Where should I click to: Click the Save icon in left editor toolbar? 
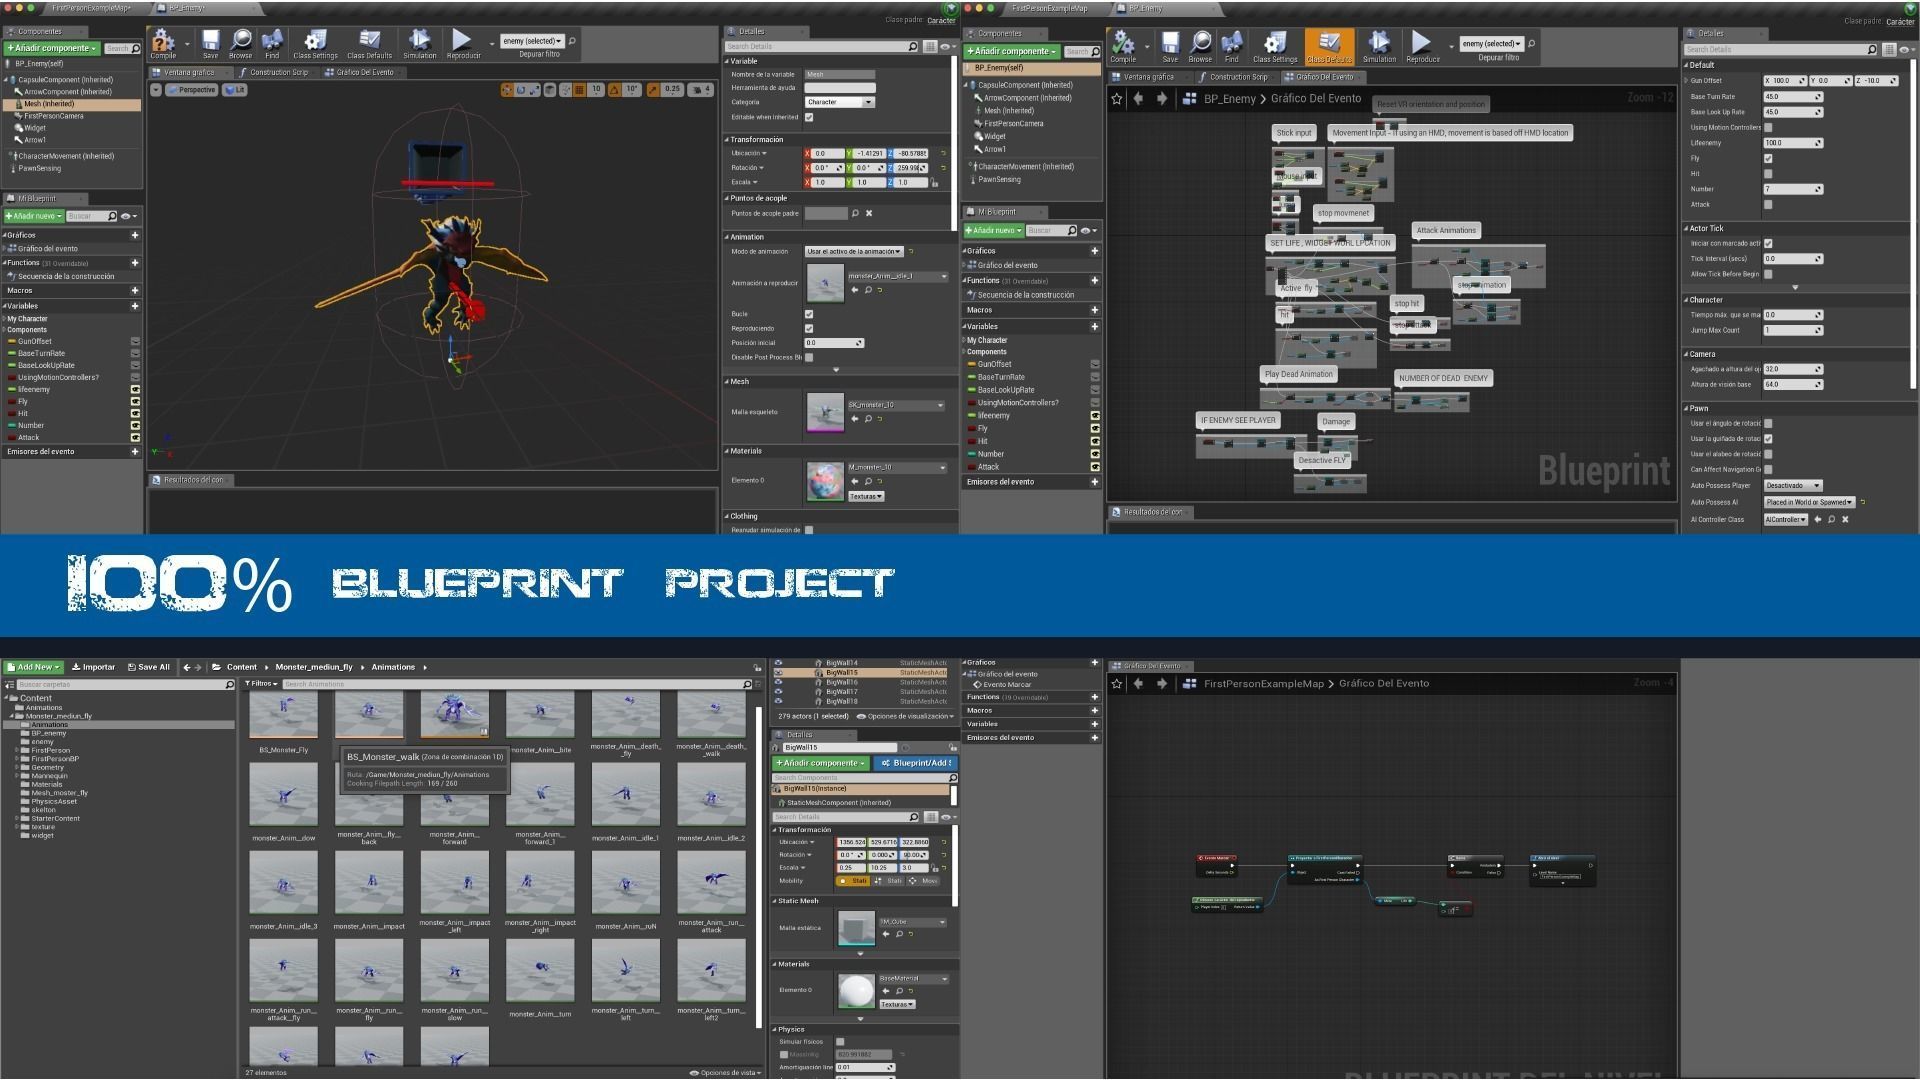pyautogui.click(x=210, y=42)
